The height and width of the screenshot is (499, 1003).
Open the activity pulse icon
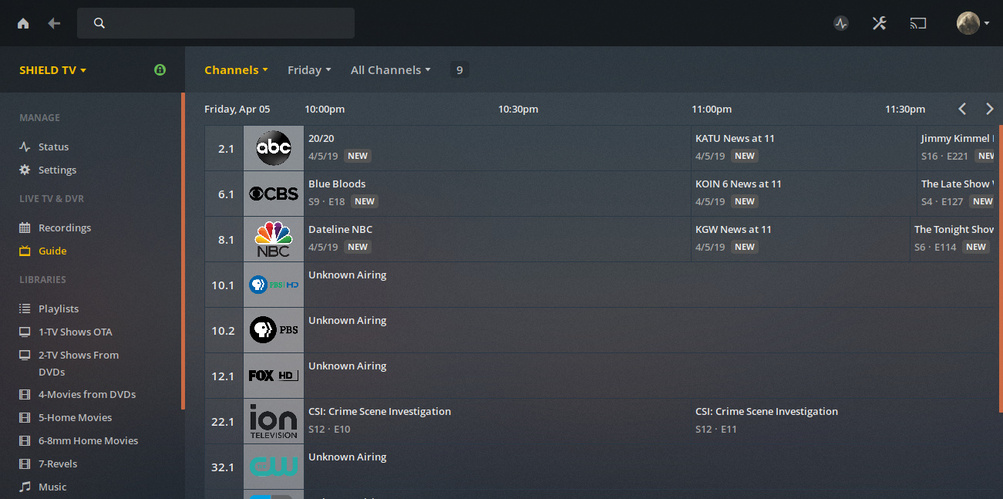point(841,24)
